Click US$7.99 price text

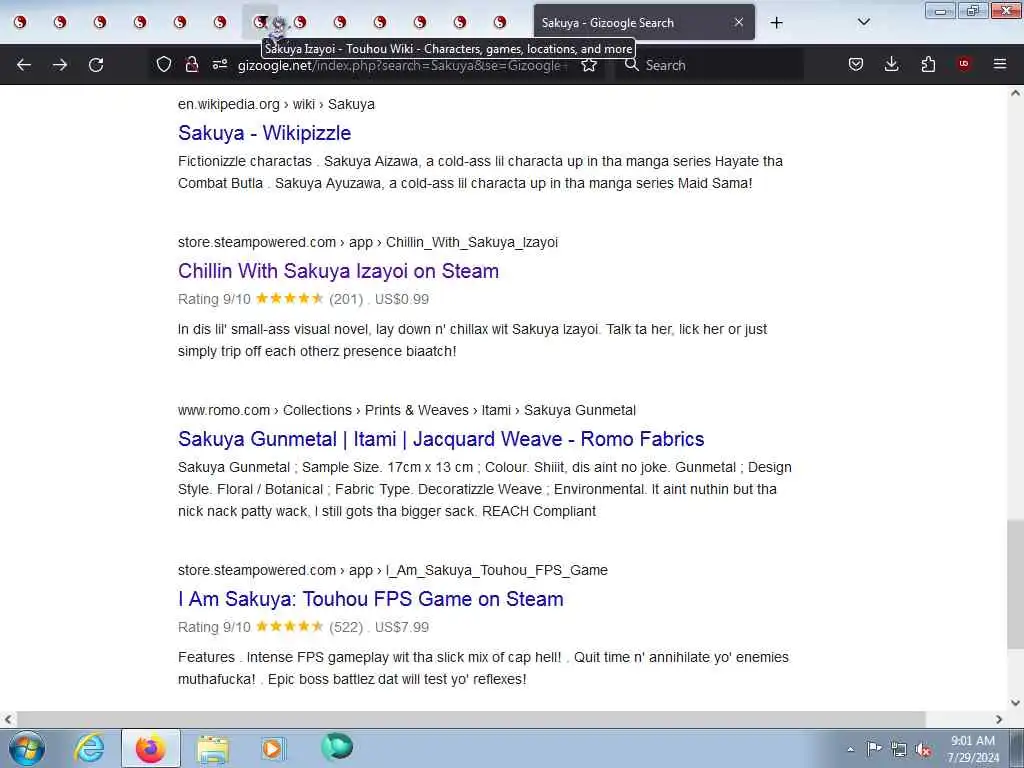(402, 627)
